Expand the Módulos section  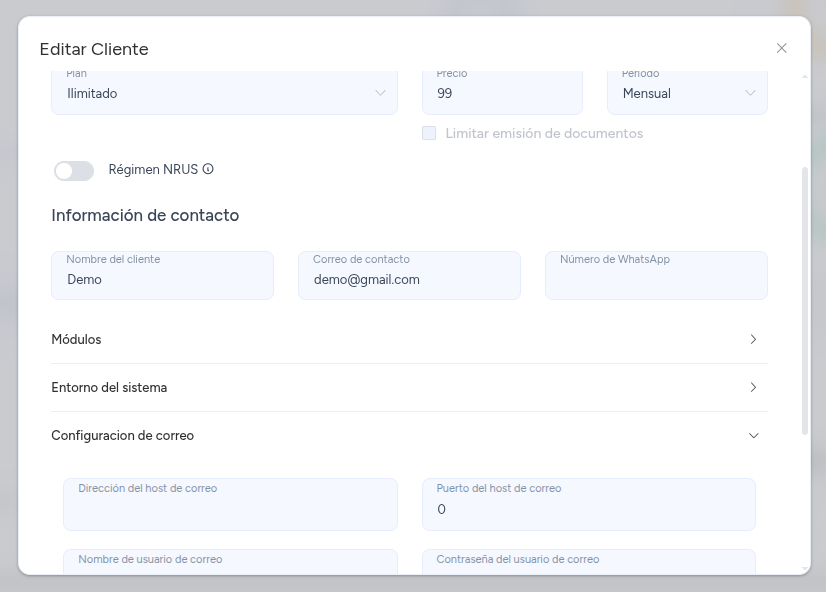409,339
